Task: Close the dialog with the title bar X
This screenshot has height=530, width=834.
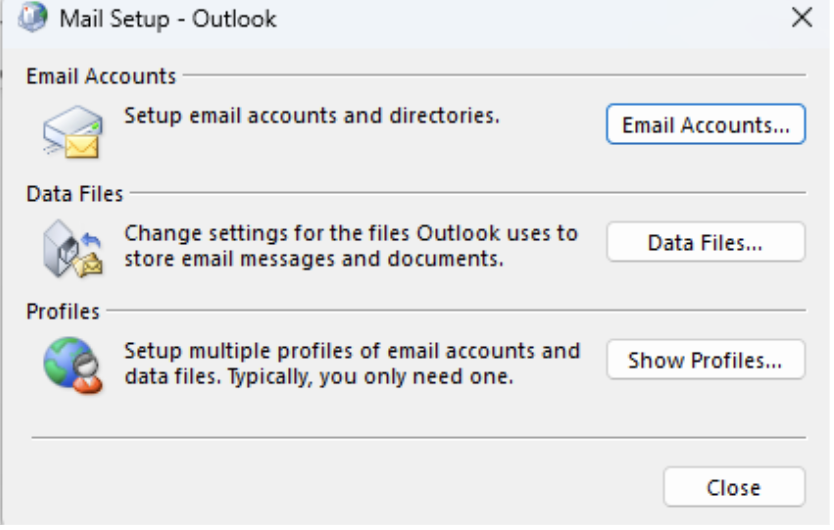Action: point(801,18)
